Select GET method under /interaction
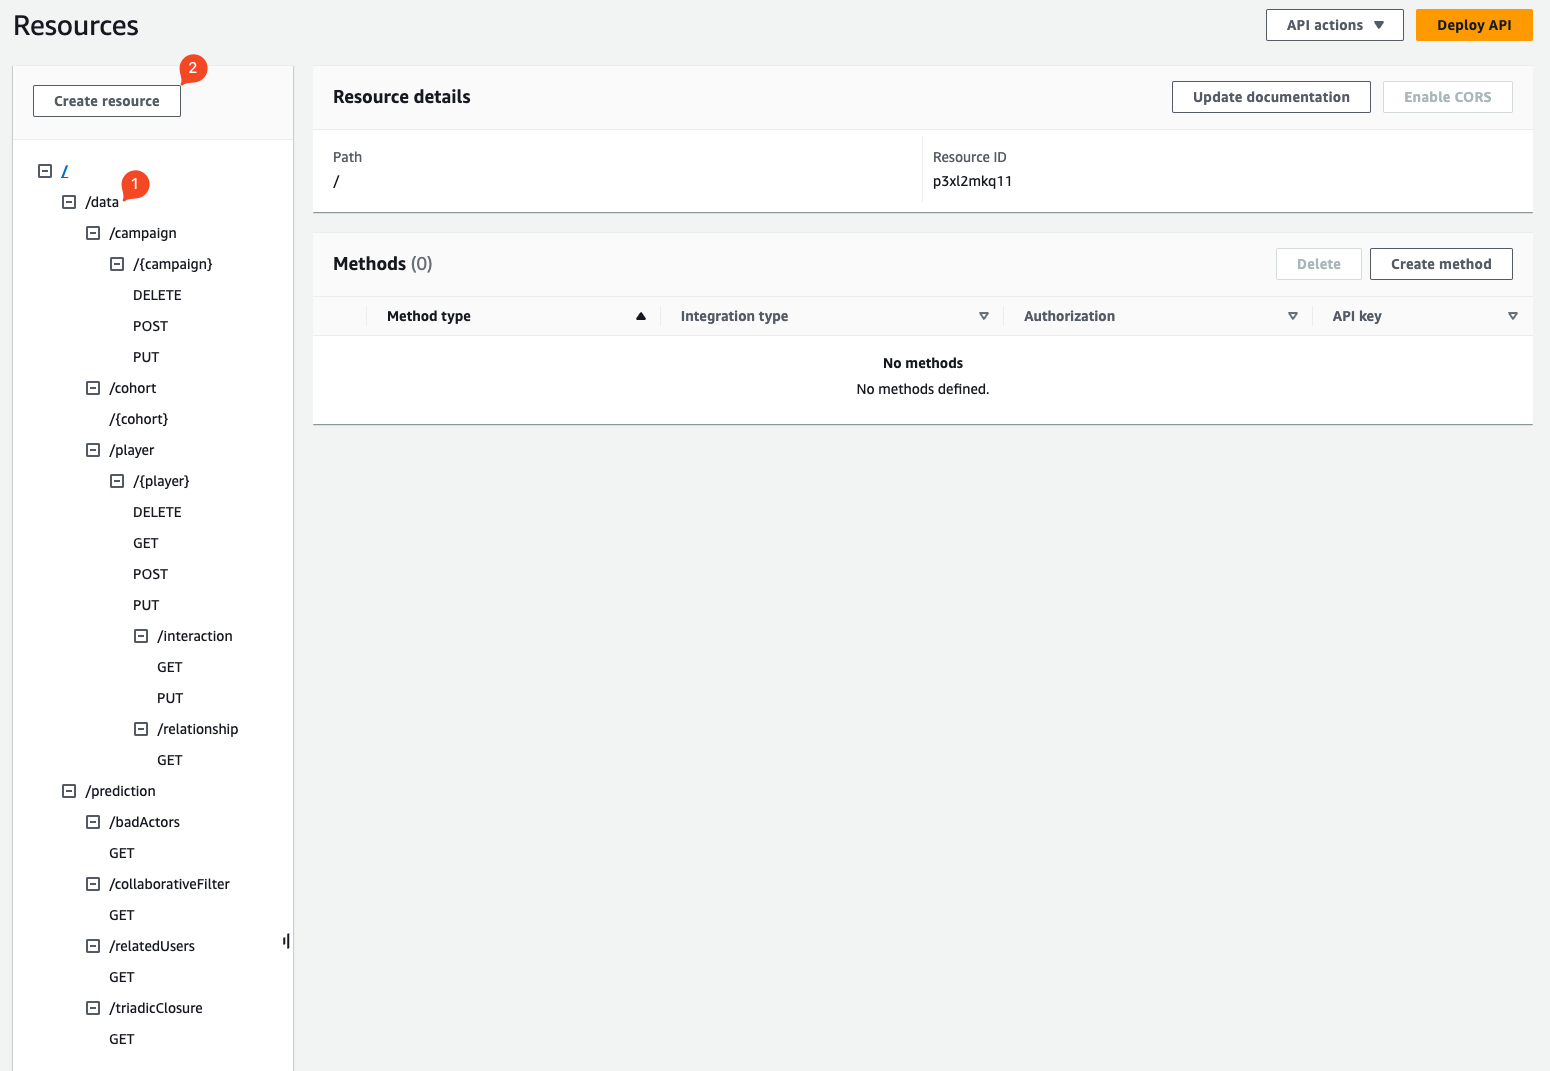 170,667
